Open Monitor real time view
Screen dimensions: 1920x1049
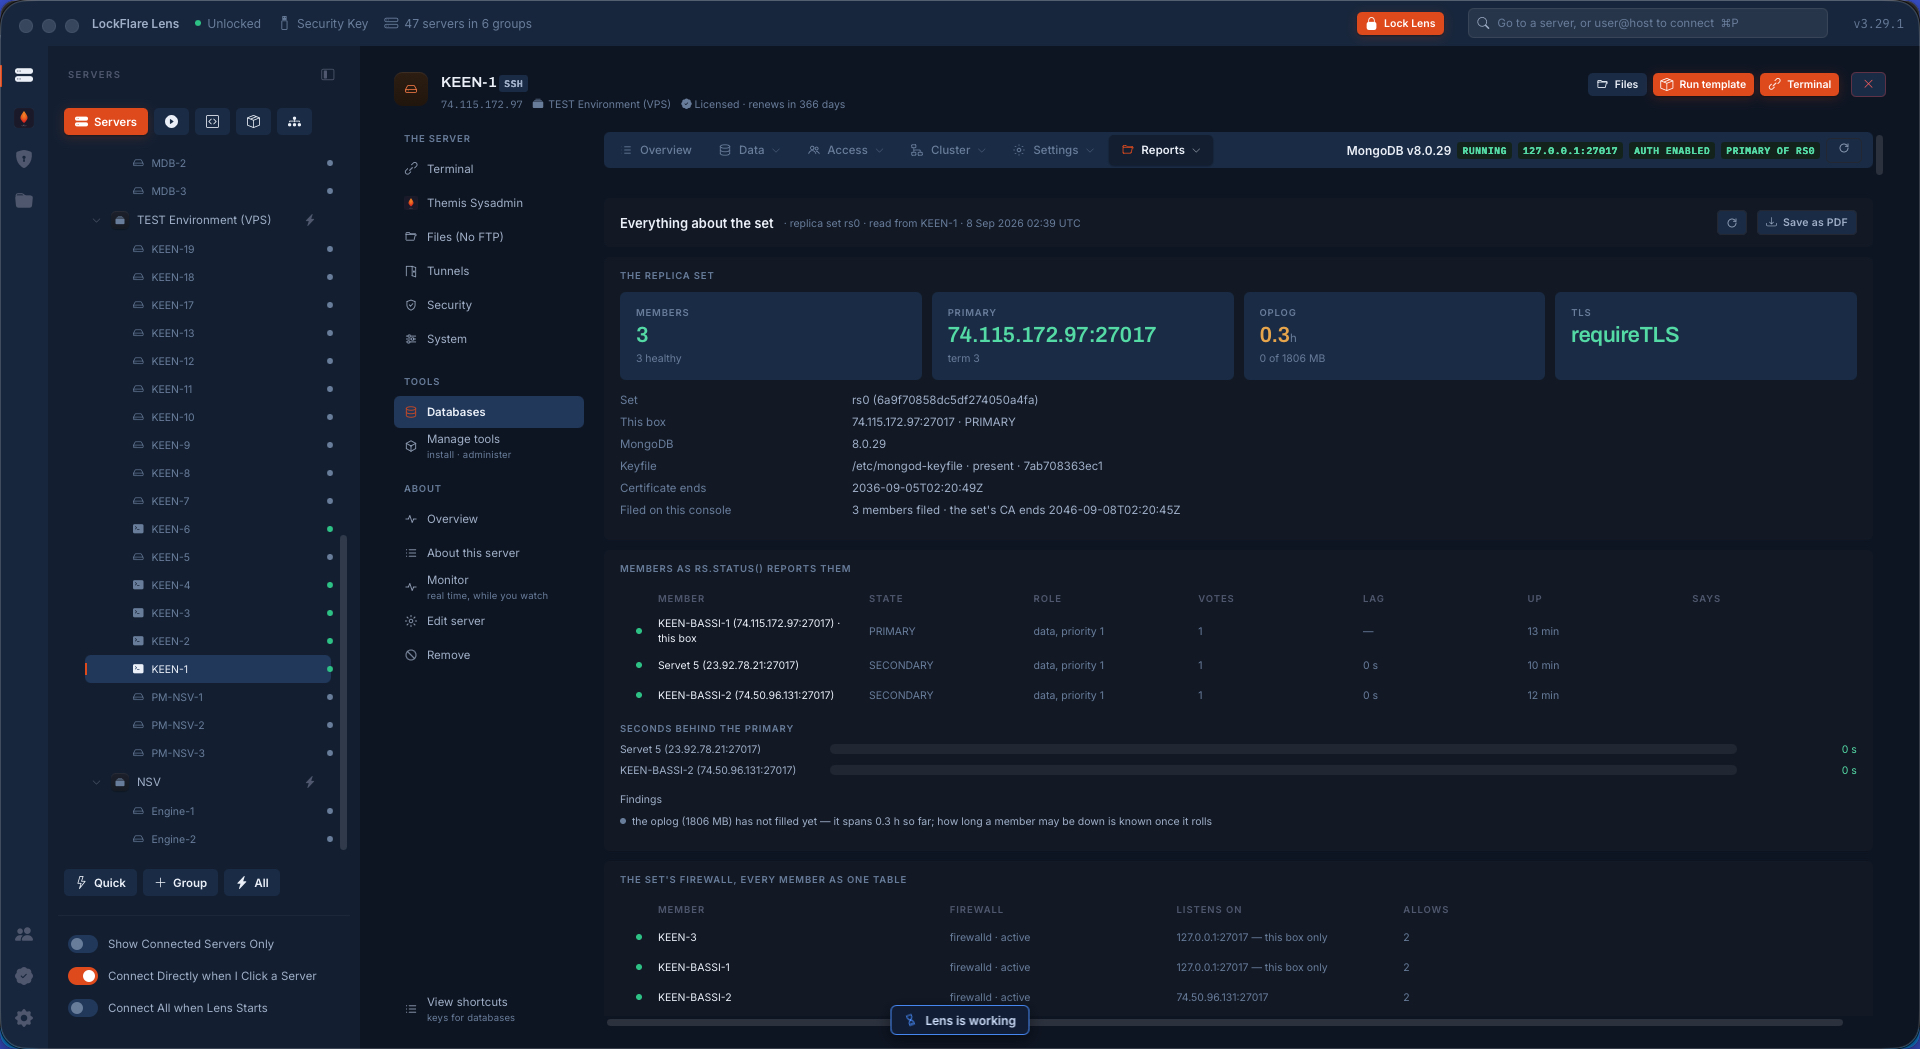click(489, 587)
